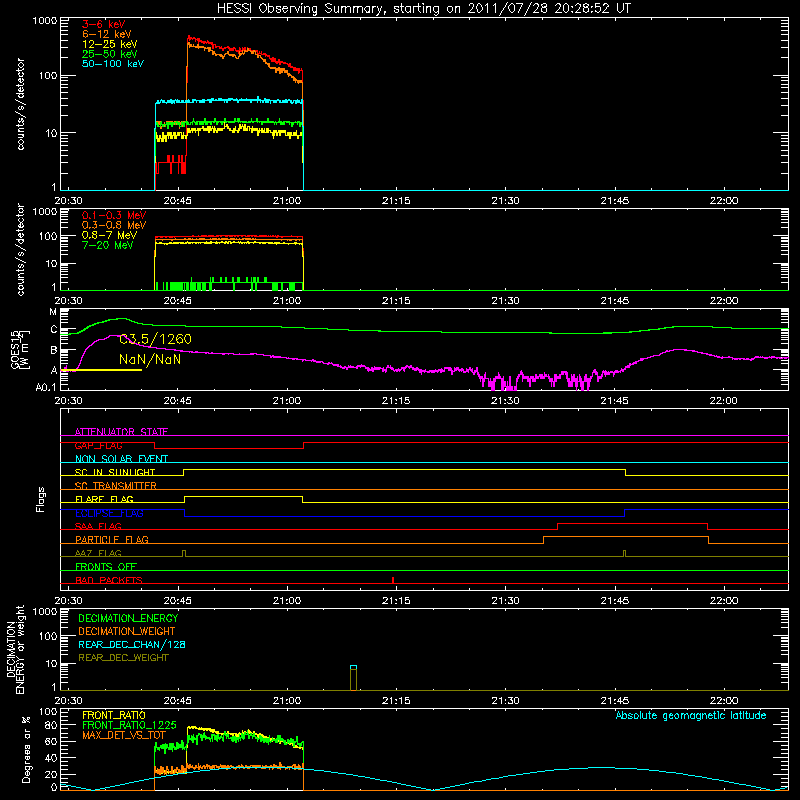Select the BAD_PACKETS flag label
The width and height of the screenshot is (800, 800).
point(109,580)
